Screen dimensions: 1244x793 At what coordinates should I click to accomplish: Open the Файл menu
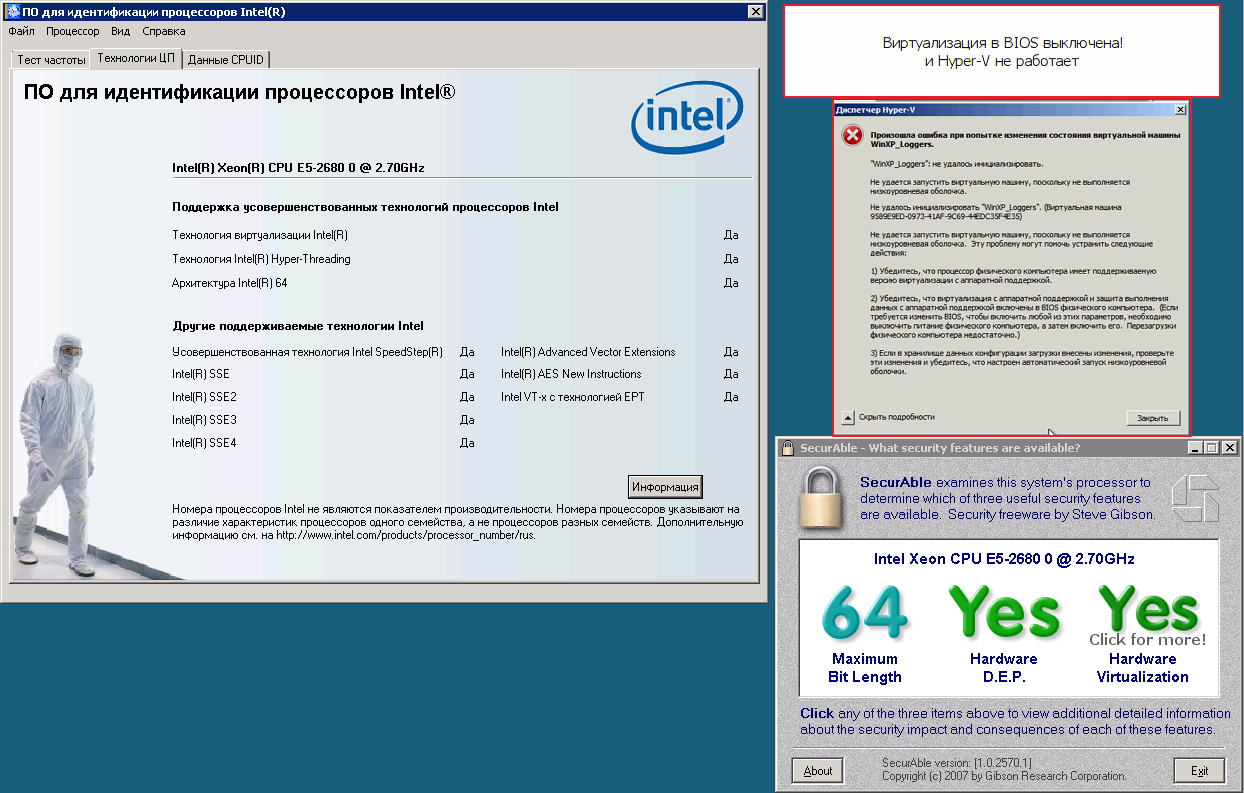pos(21,31)
